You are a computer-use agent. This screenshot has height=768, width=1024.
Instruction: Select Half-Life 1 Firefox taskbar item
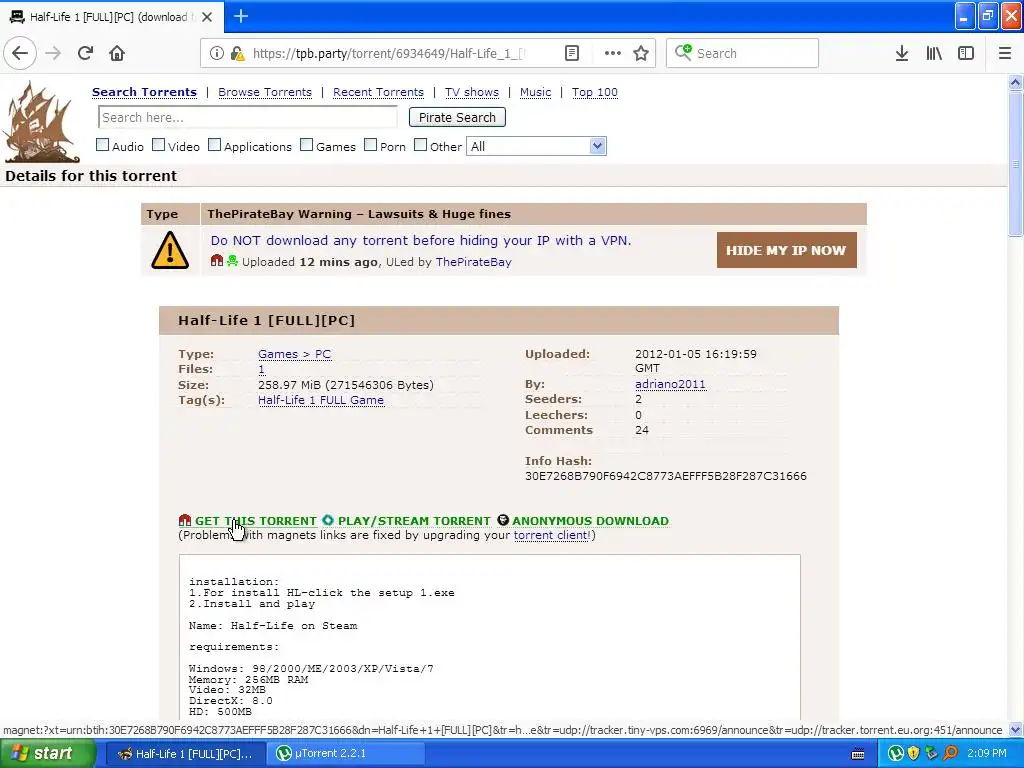click(186, 753)
